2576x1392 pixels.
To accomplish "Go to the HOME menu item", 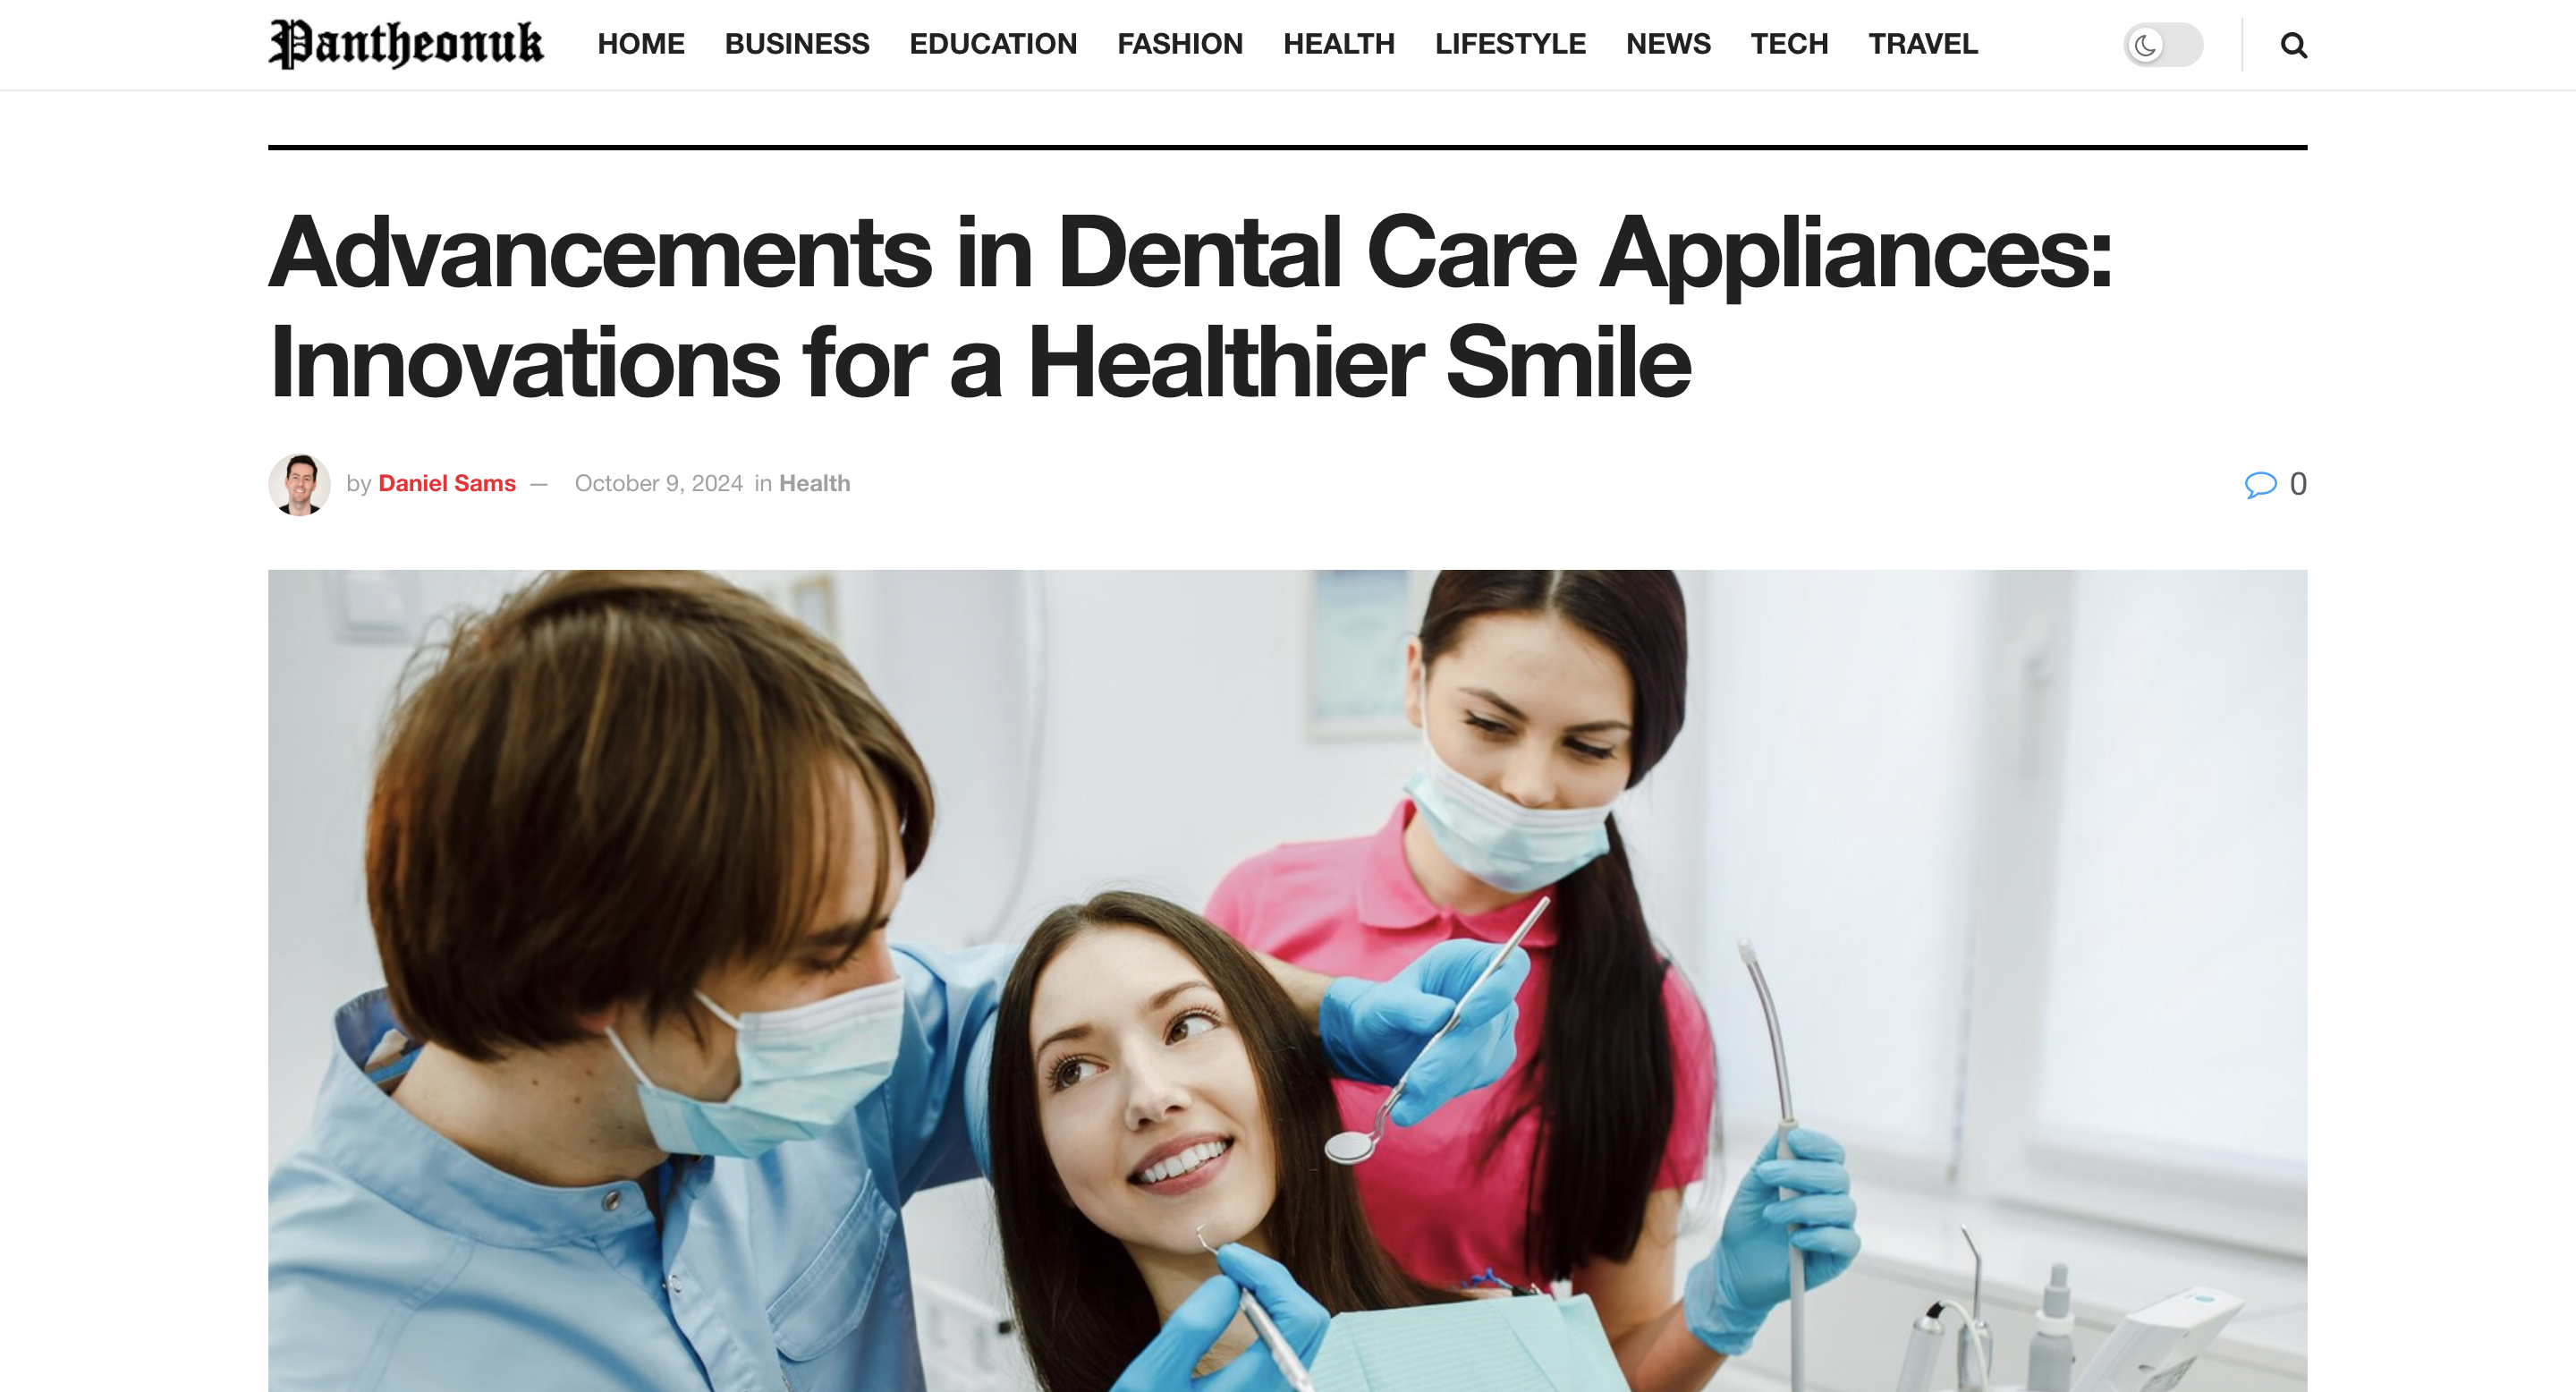I will point(641,44).
